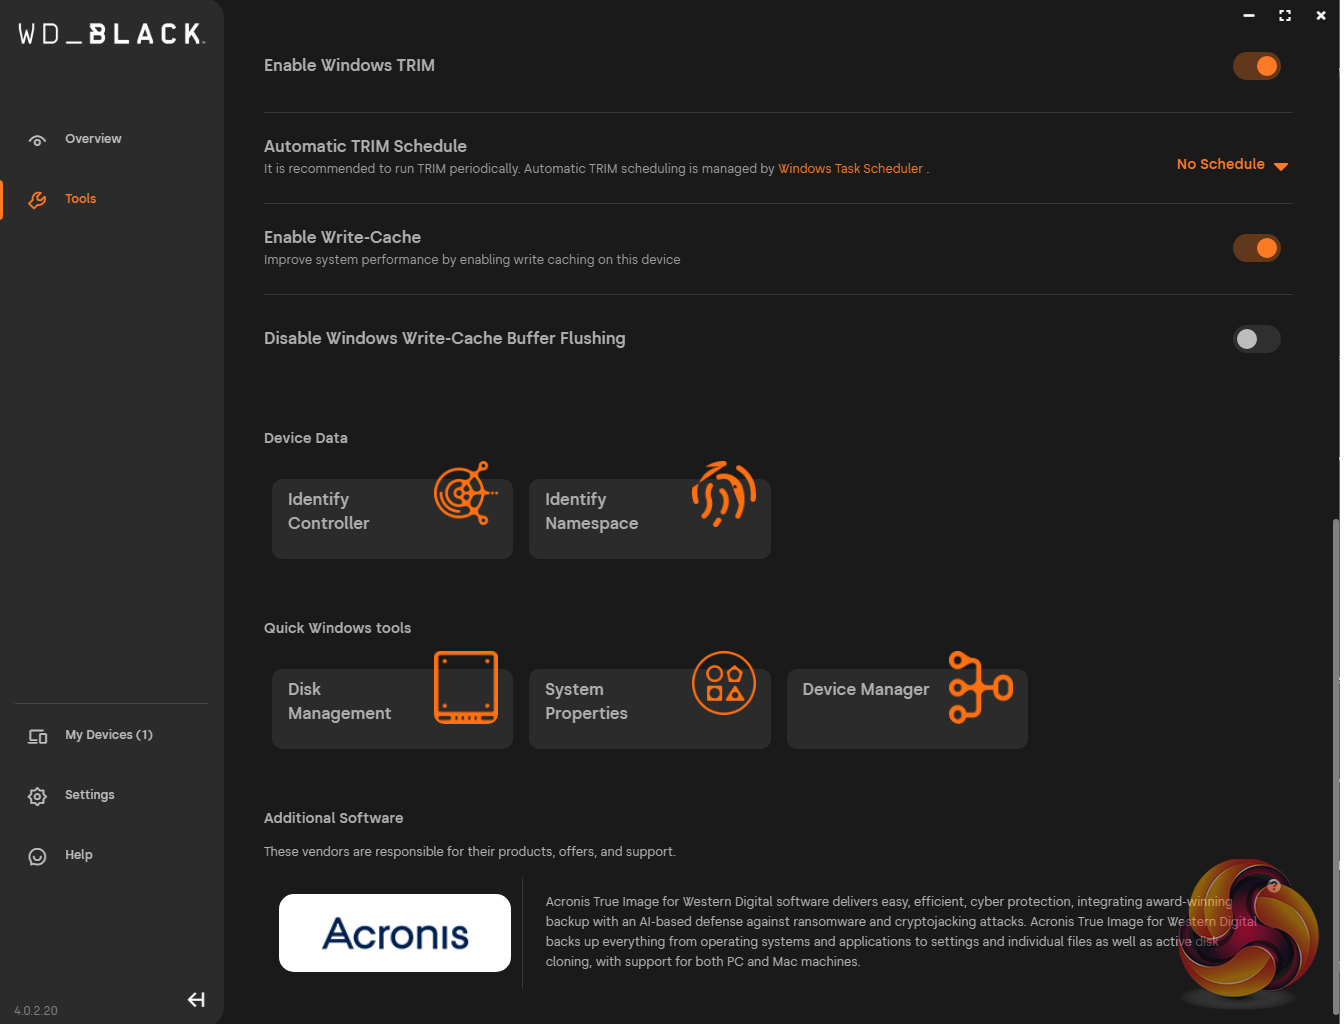Screen dimensions: 1344x1024
Task: Click the WD_BLACK logo
Action: 111,34
